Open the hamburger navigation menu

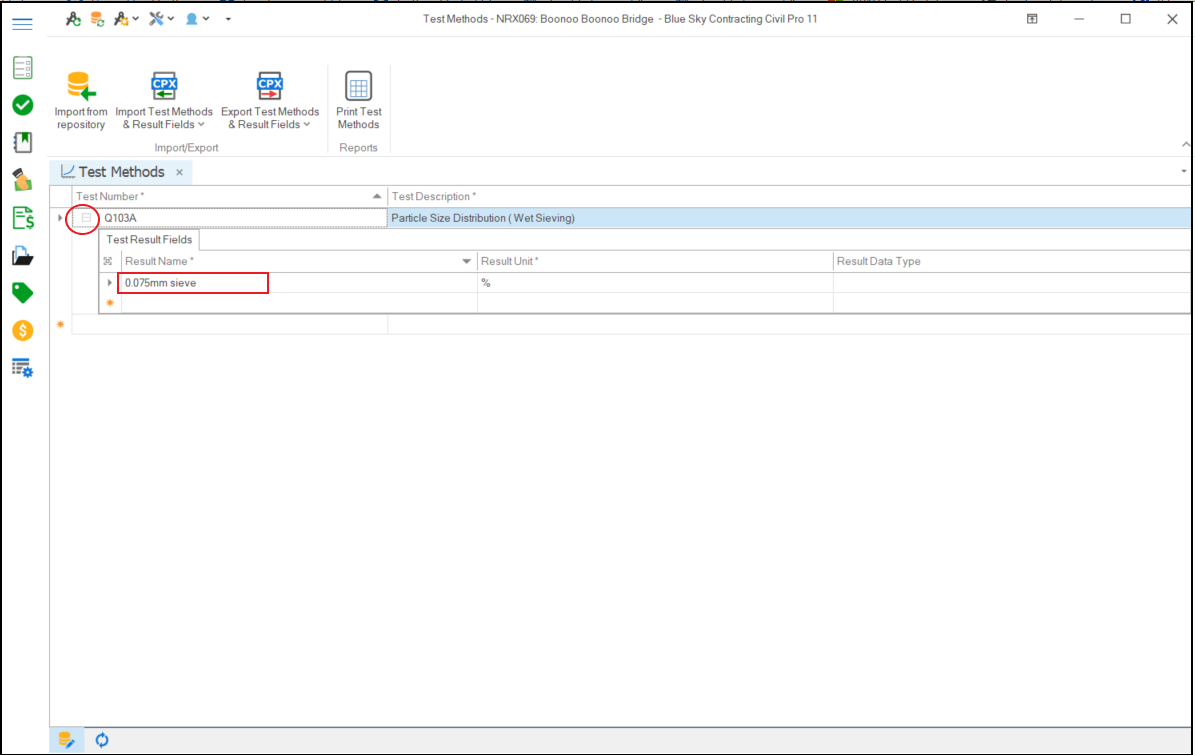22,24
